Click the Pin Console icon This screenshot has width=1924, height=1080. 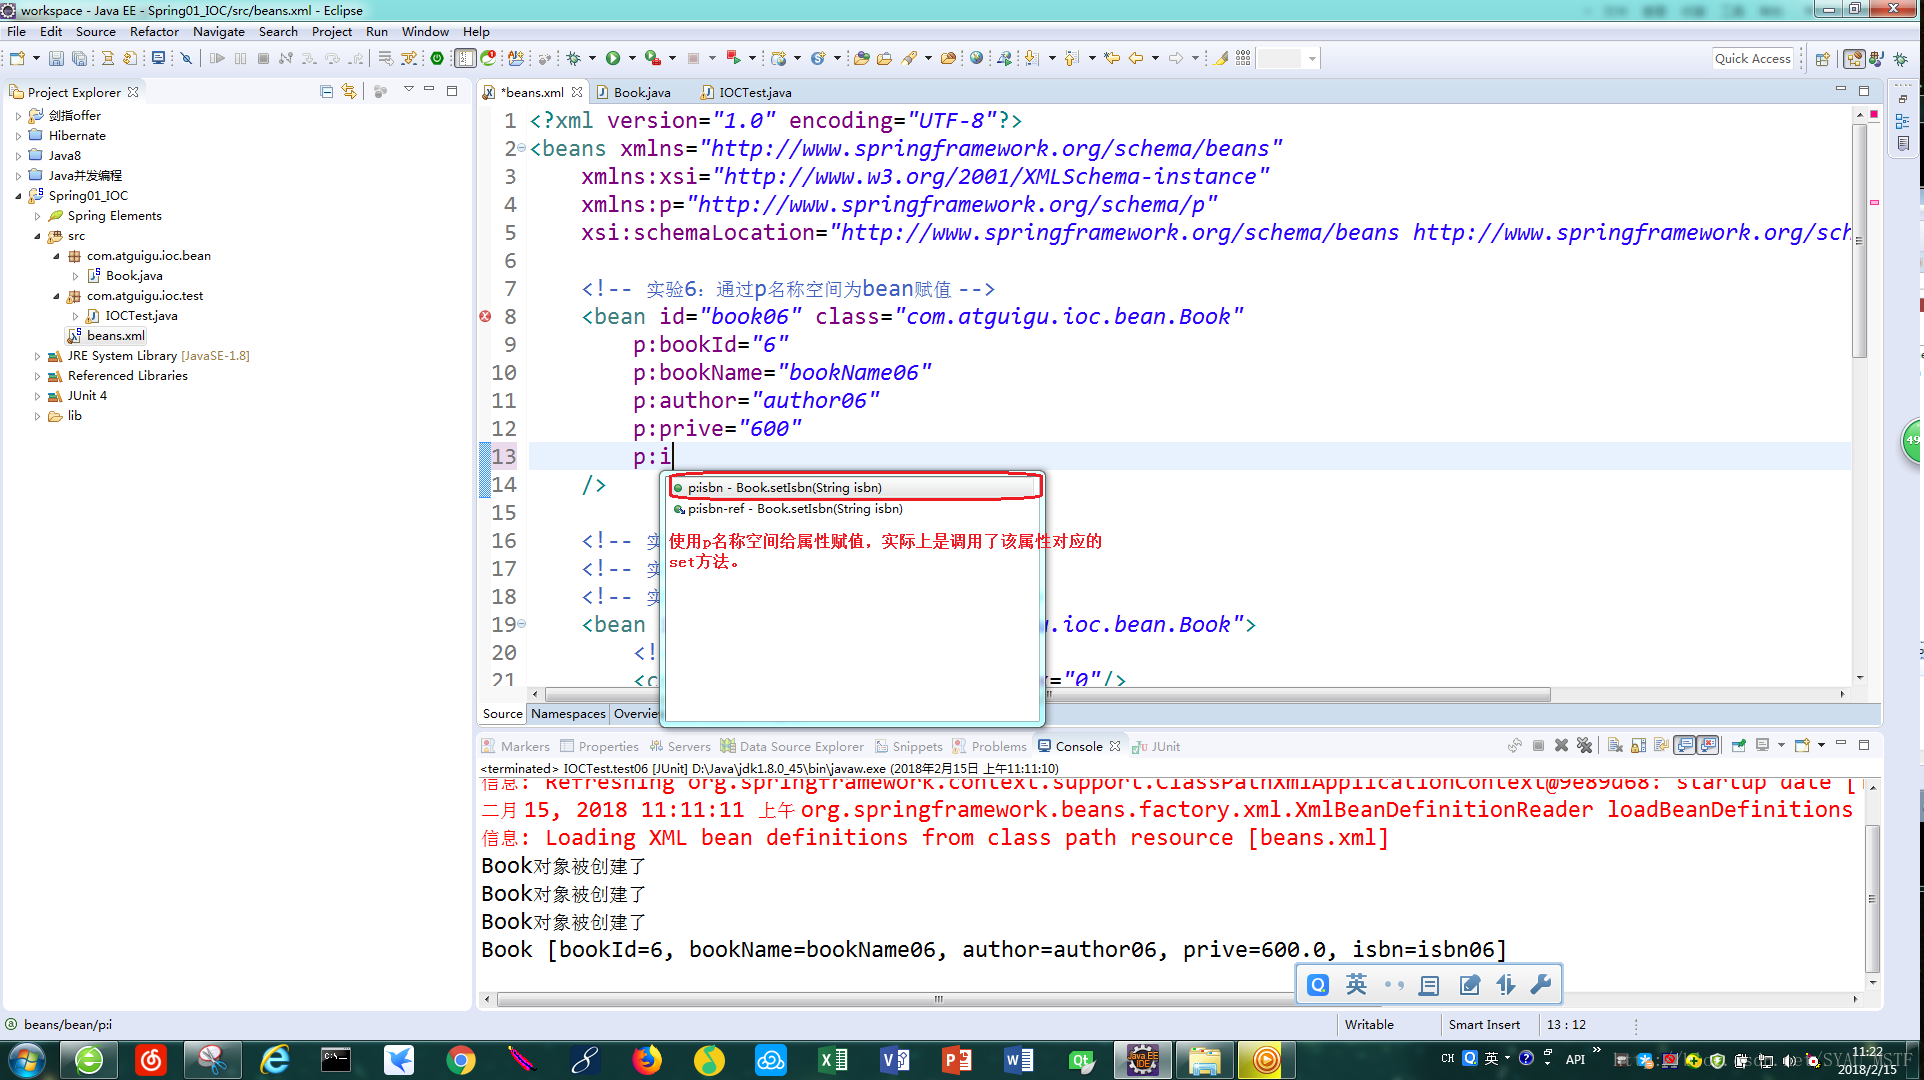pyautogui.click(x=1739, y=746)
